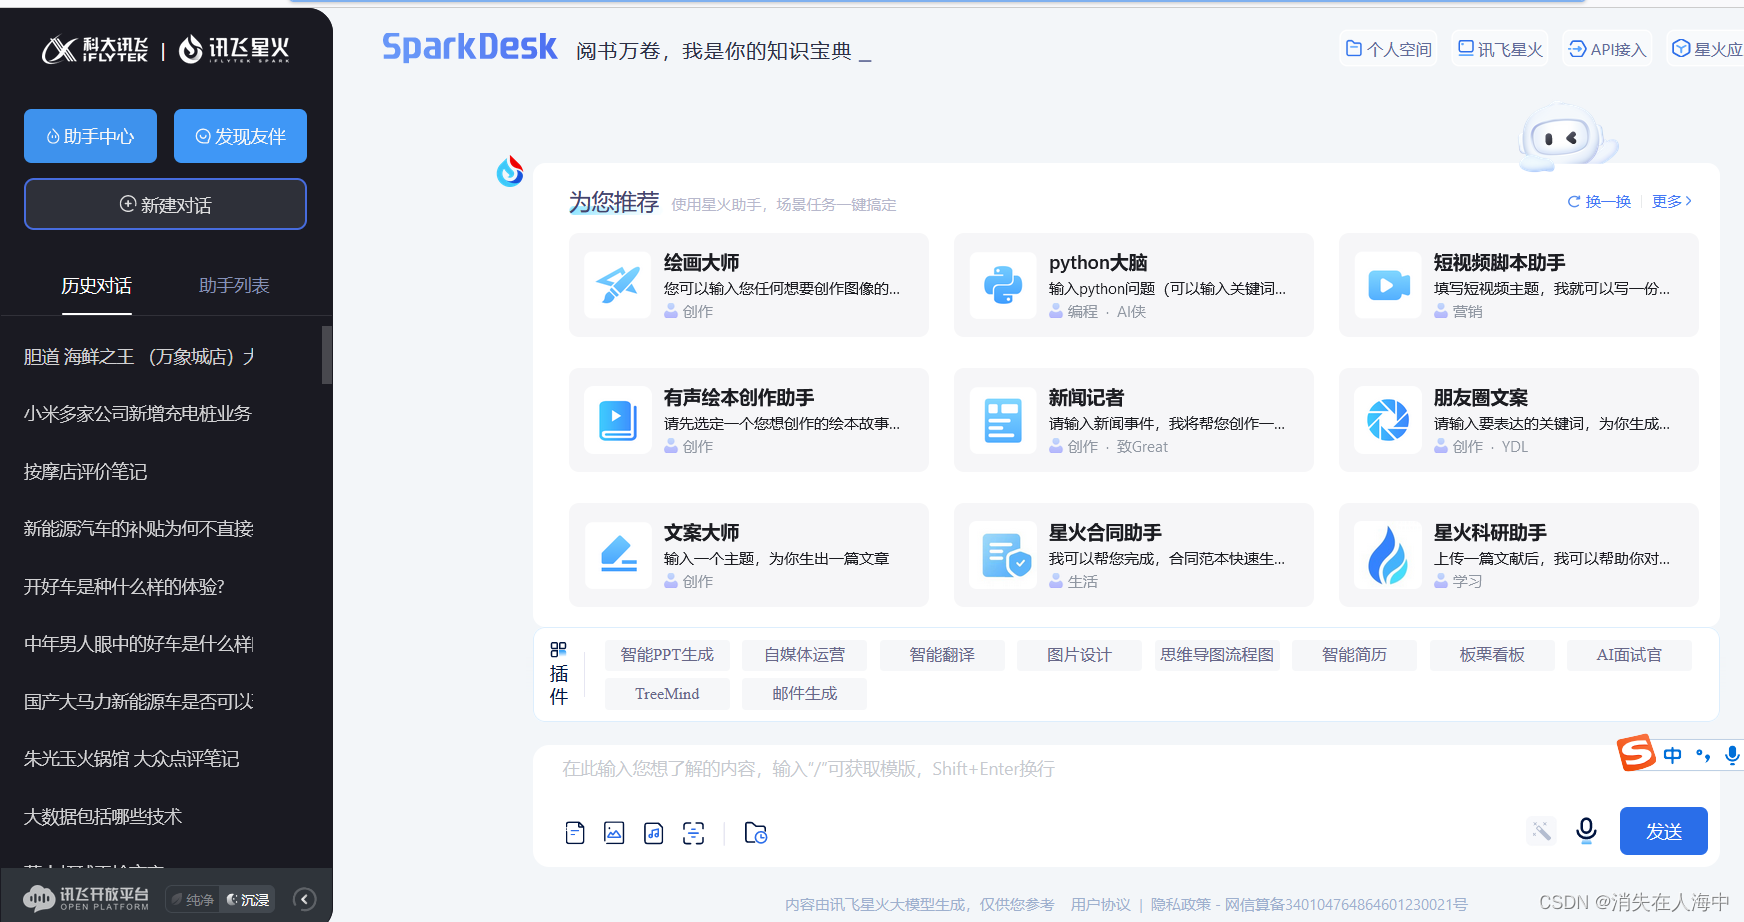Click the image upload icon below input
The height and width of the screenshot is (922, 1744).
(x=614, y=833)
